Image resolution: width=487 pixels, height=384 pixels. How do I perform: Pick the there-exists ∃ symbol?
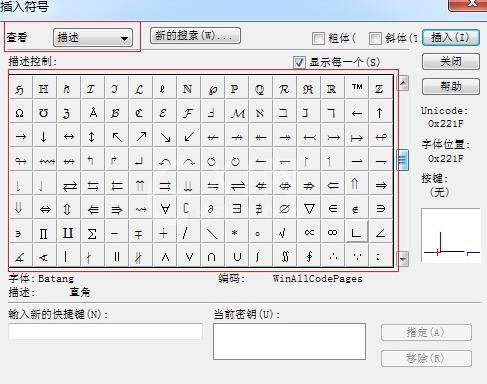[x=237, y=209]
